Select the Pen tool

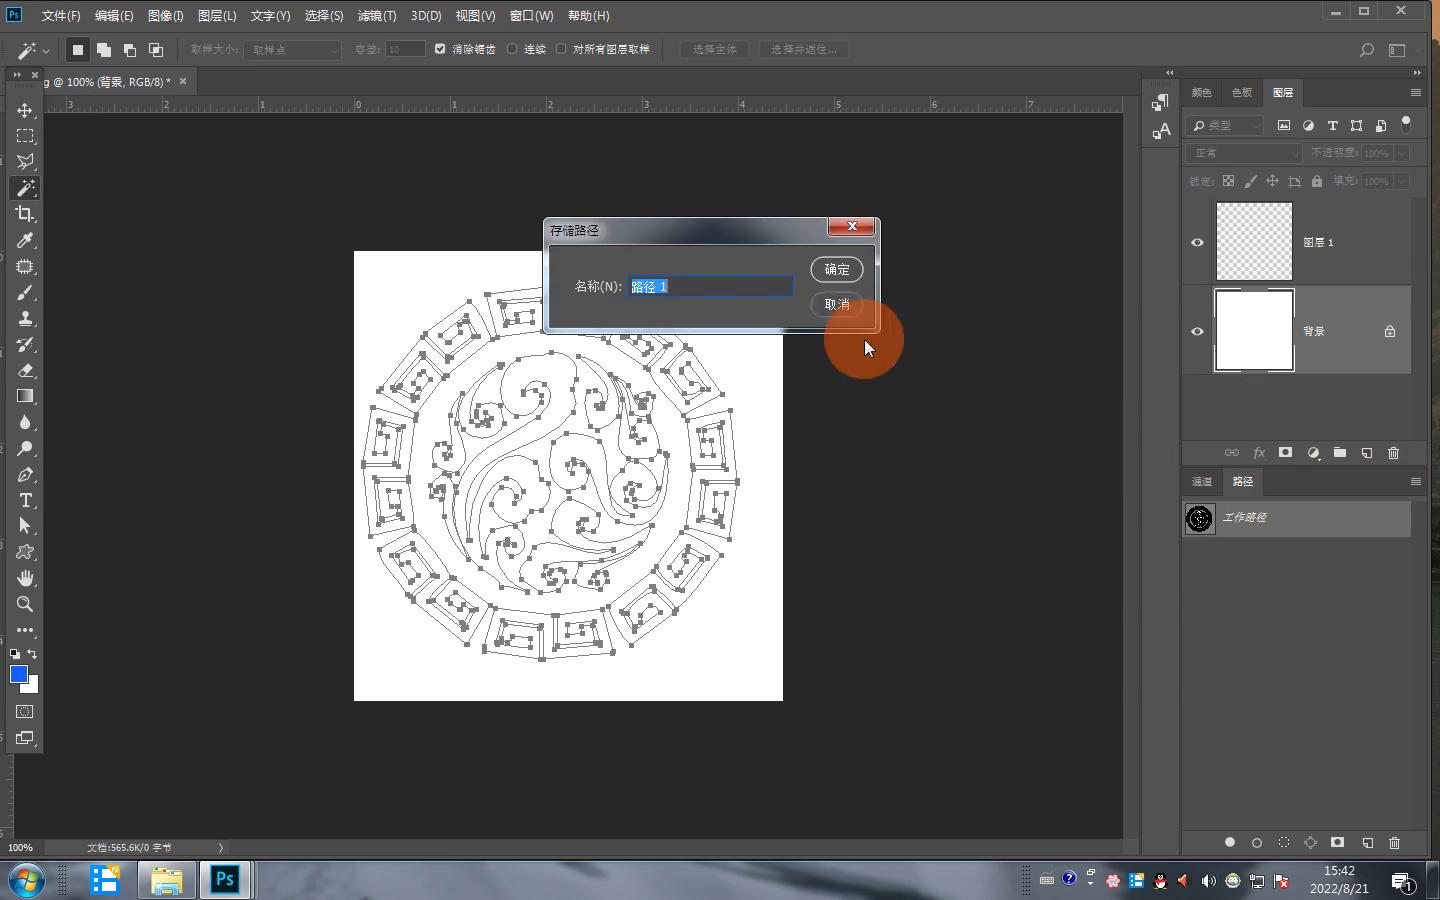tap(25, 475)
